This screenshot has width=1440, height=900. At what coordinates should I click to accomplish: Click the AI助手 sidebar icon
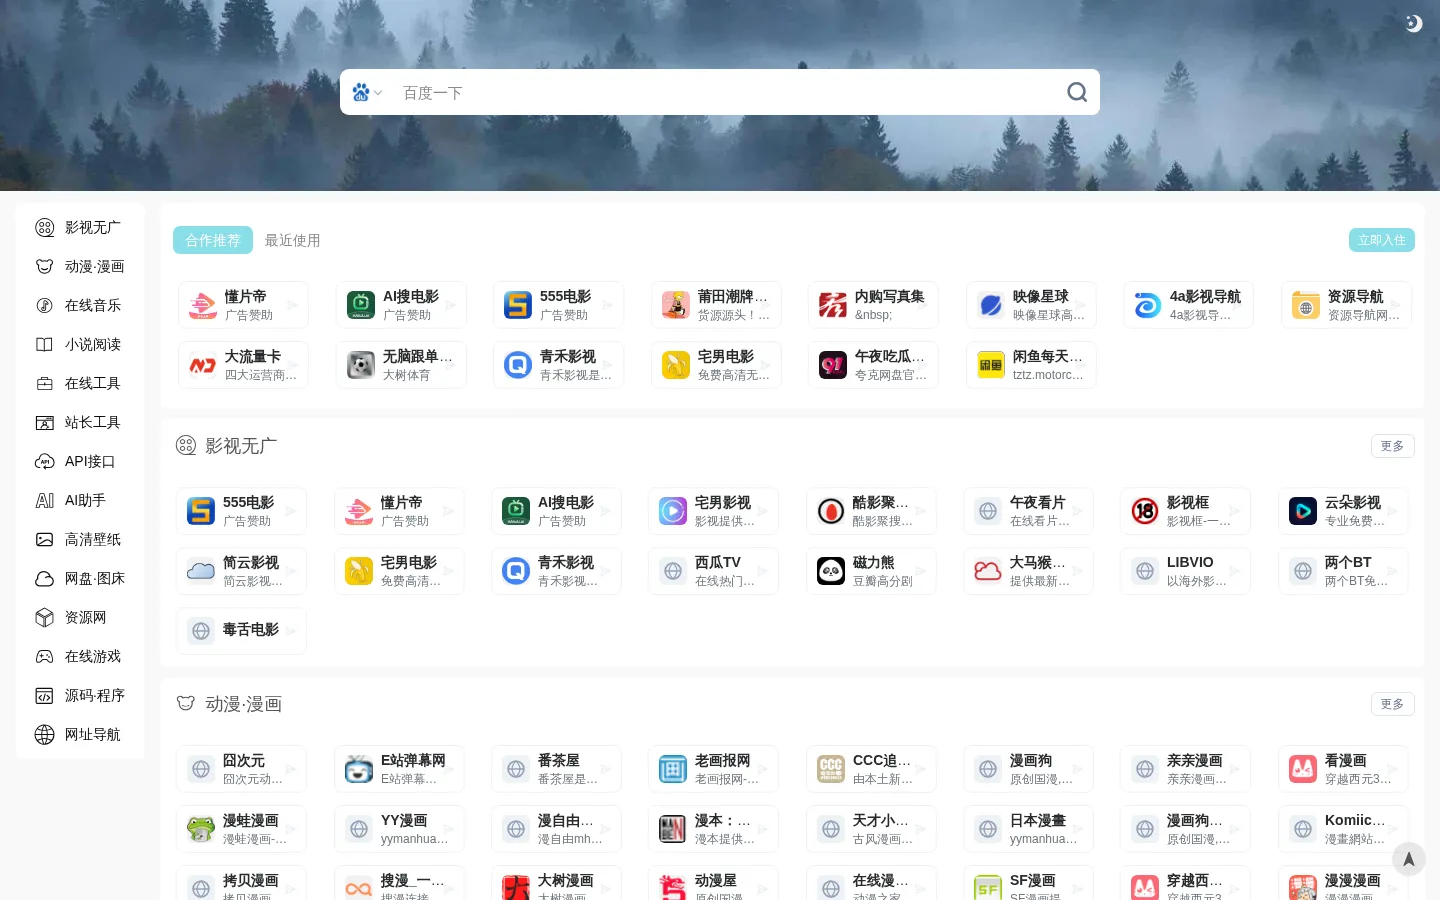pyautogui.click(x=44, y=500)
